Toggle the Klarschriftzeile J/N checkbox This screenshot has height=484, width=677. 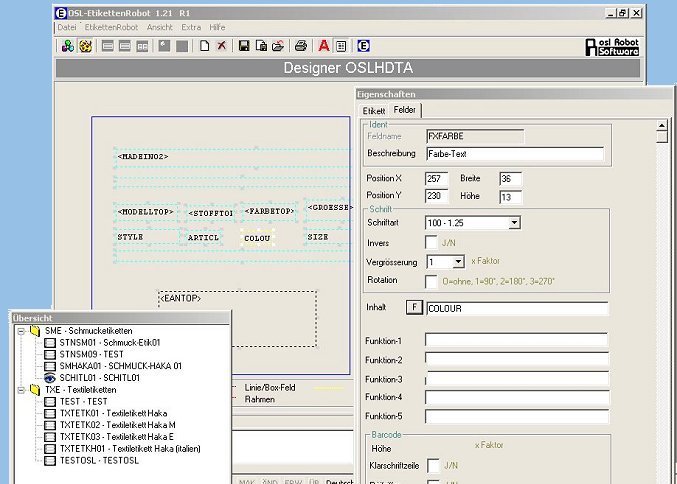[433, 465]
